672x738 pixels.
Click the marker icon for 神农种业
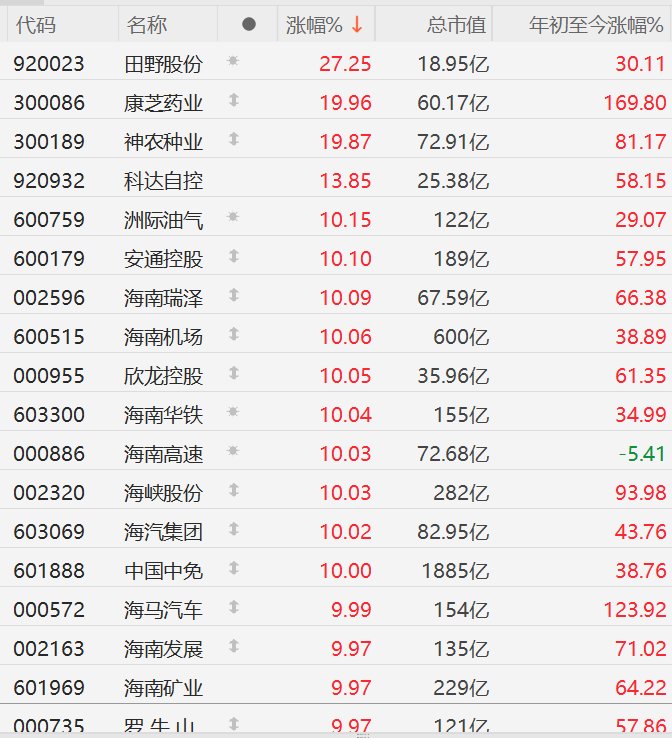click(x=234, y=139)
